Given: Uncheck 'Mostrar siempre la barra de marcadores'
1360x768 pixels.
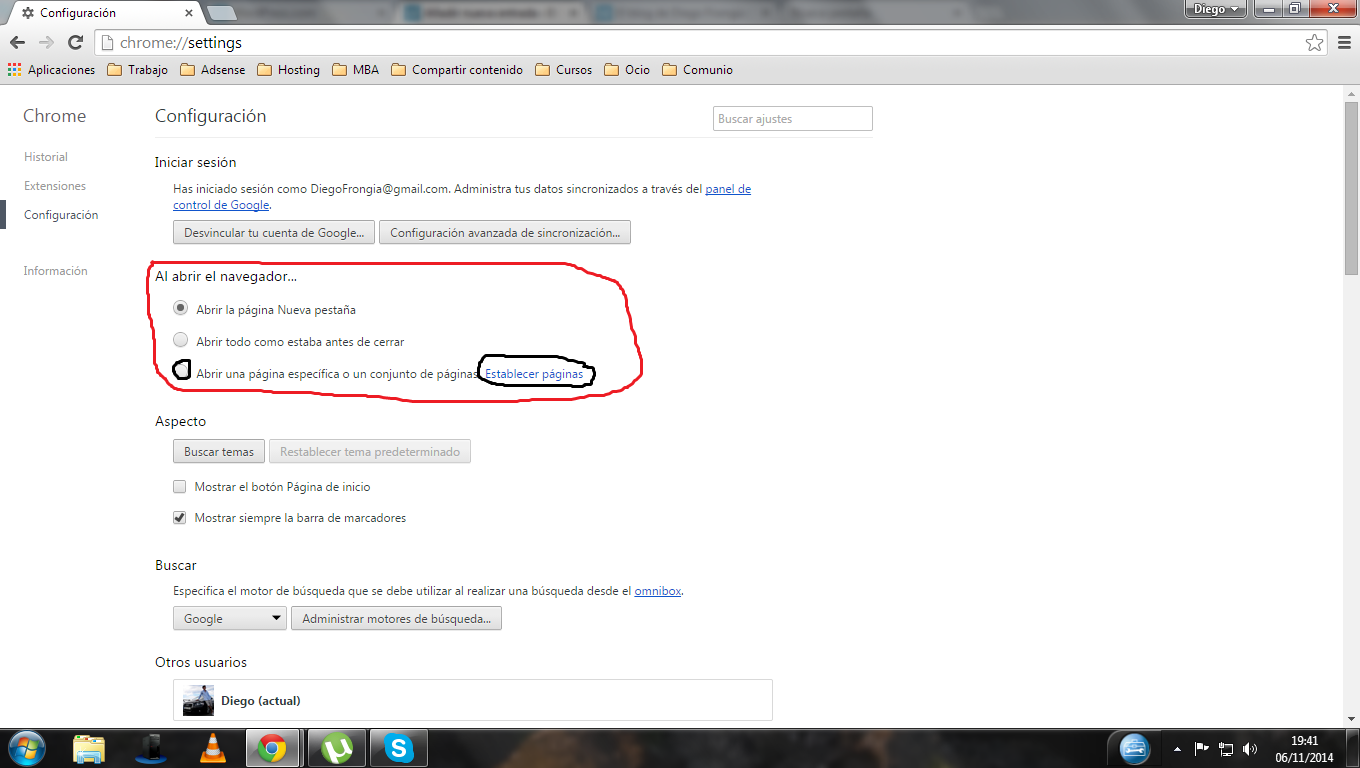Looking at the screenshot, I should tap(180, 518).
